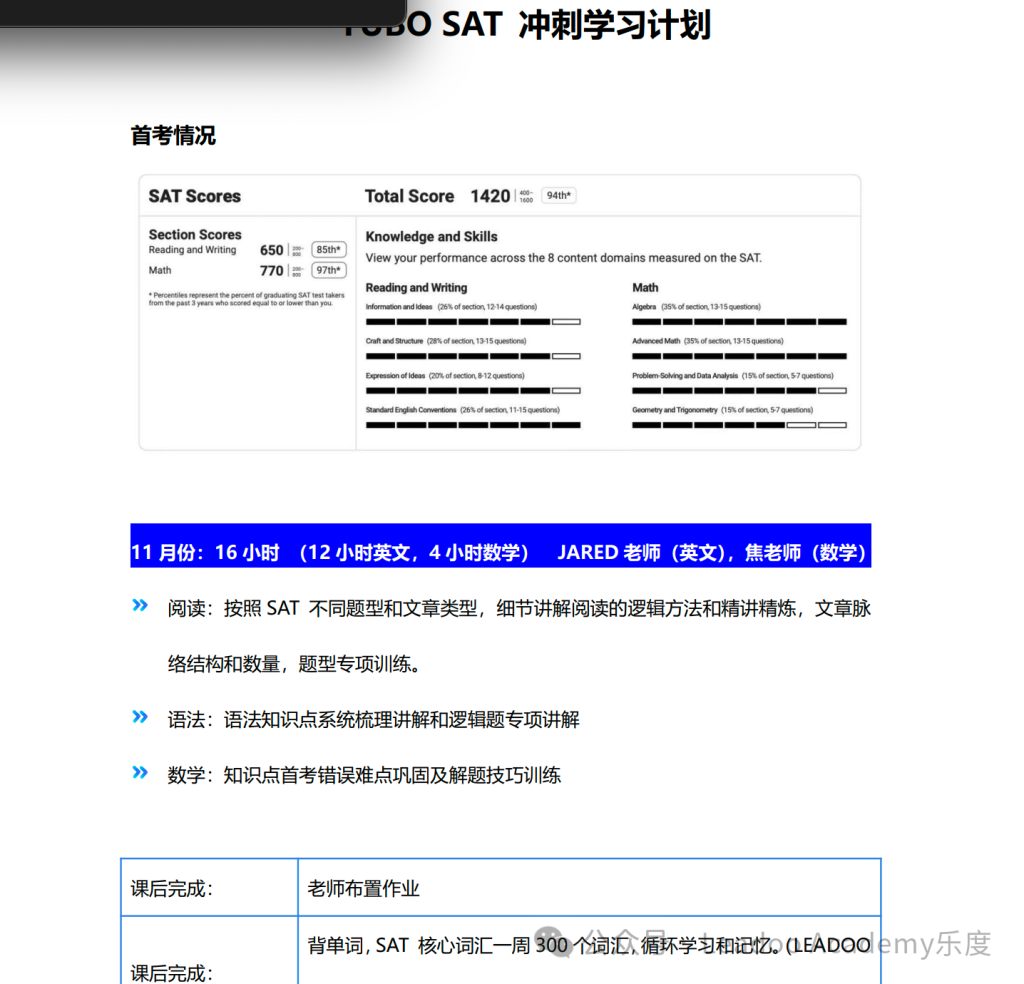Click the 1420 total score value

[490, 196]
